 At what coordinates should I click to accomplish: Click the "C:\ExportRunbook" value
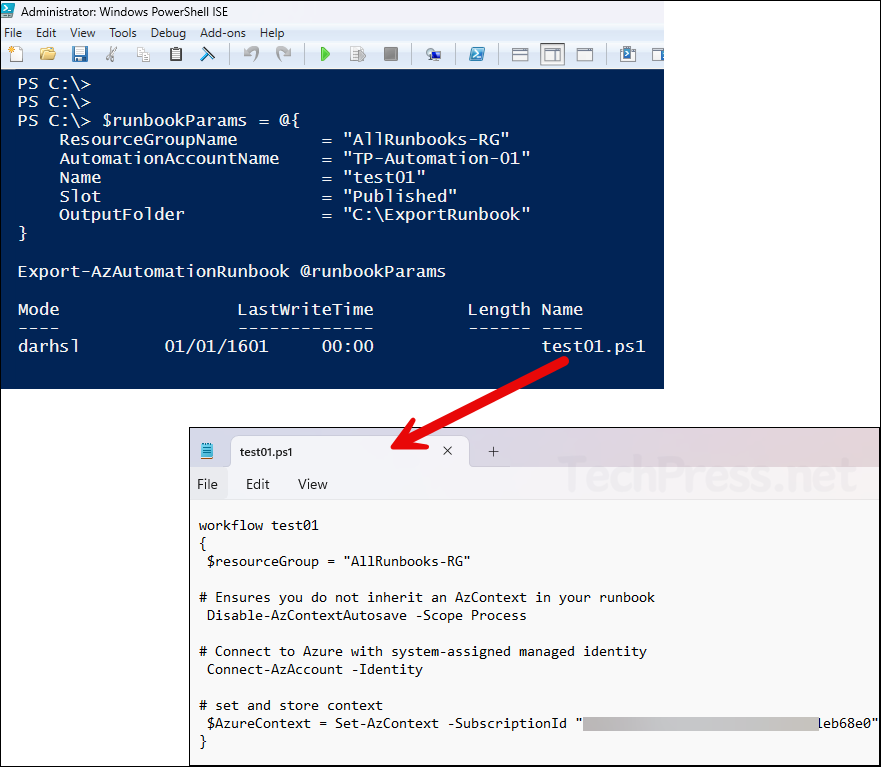click(436, 215)
